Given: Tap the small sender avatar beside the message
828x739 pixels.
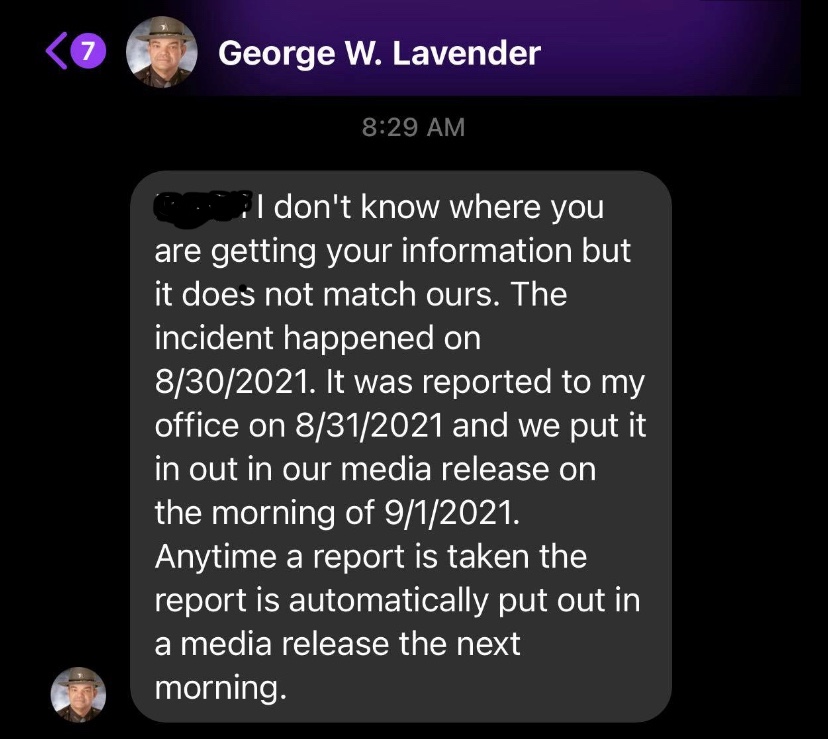Looking at the screenshot, I should point(78,695).
